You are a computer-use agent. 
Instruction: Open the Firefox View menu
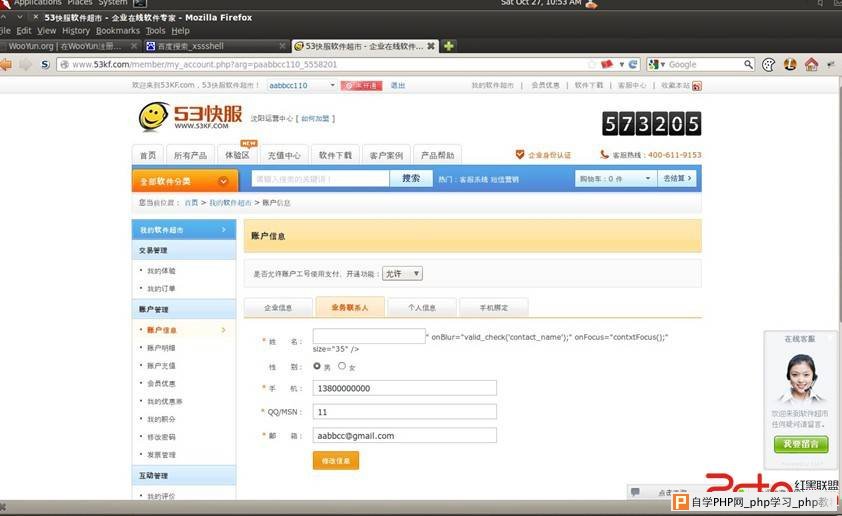pyautogui.click(x=47, y=31)
